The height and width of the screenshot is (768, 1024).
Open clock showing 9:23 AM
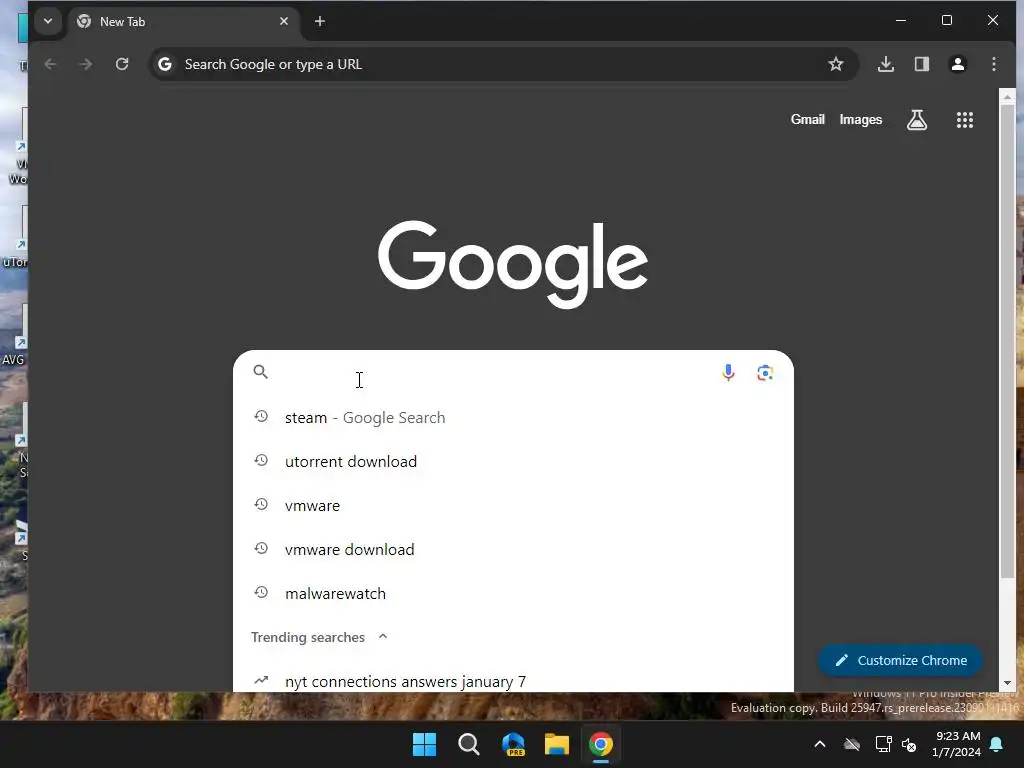point(956,744)
